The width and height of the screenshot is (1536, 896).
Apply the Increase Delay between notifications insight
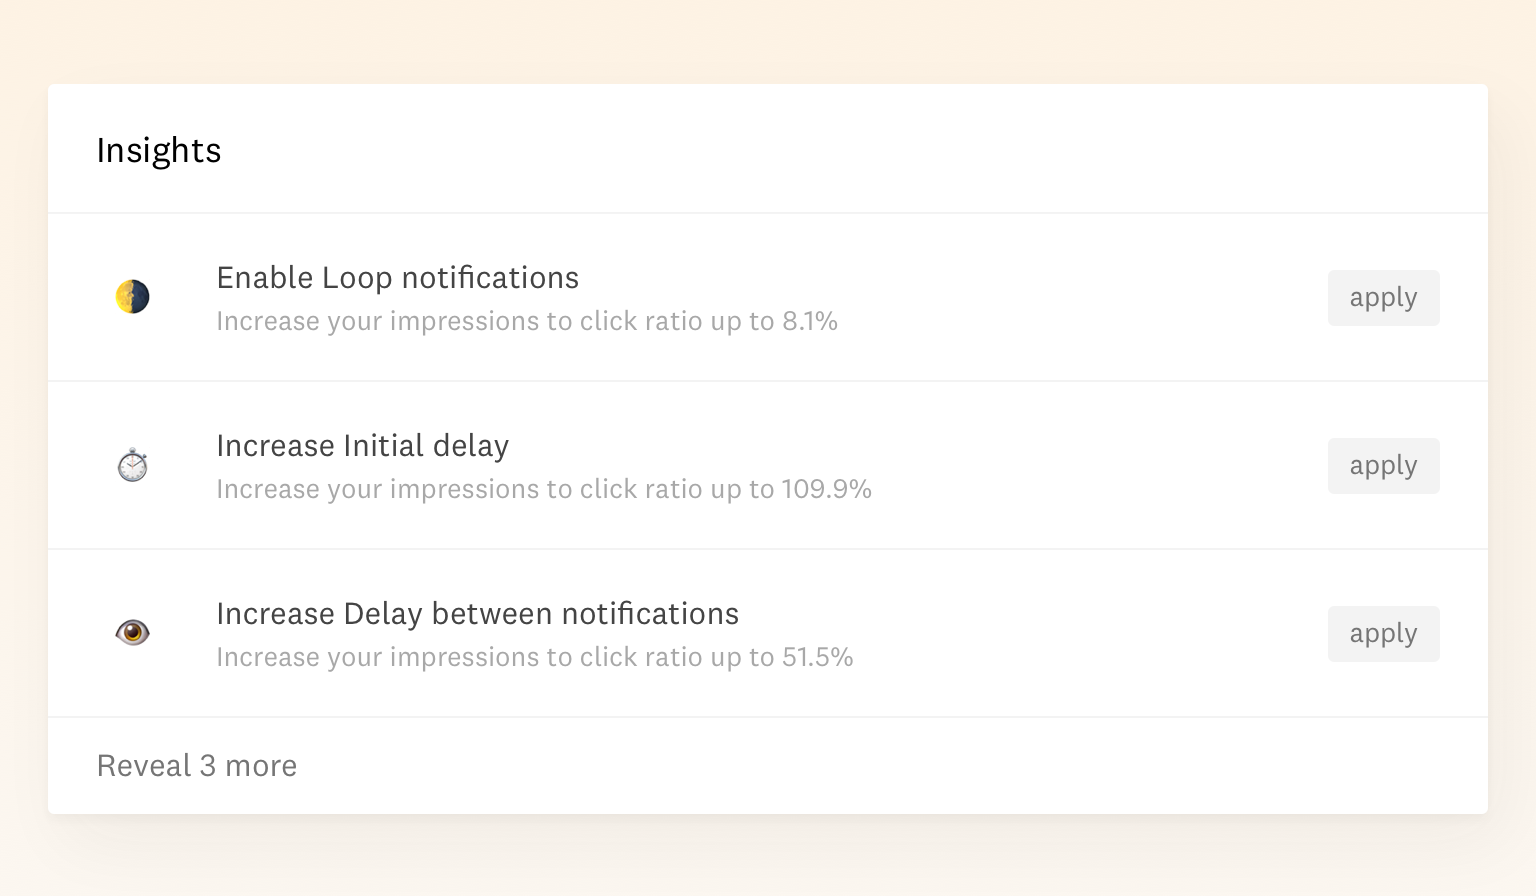[x=1383, y=634]
